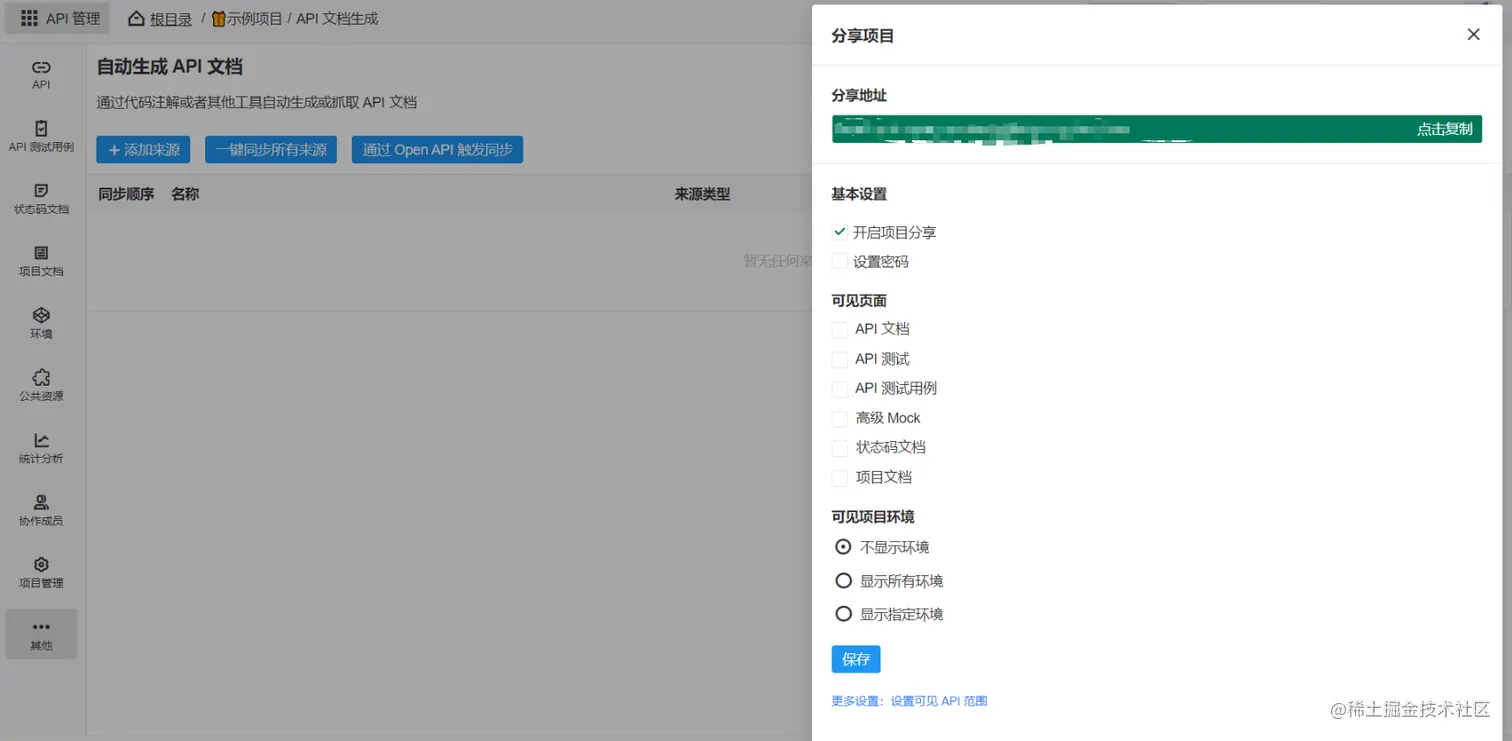Select the API sidebar icon
This screenshot has height=741, width=1512.
[41, 74]
